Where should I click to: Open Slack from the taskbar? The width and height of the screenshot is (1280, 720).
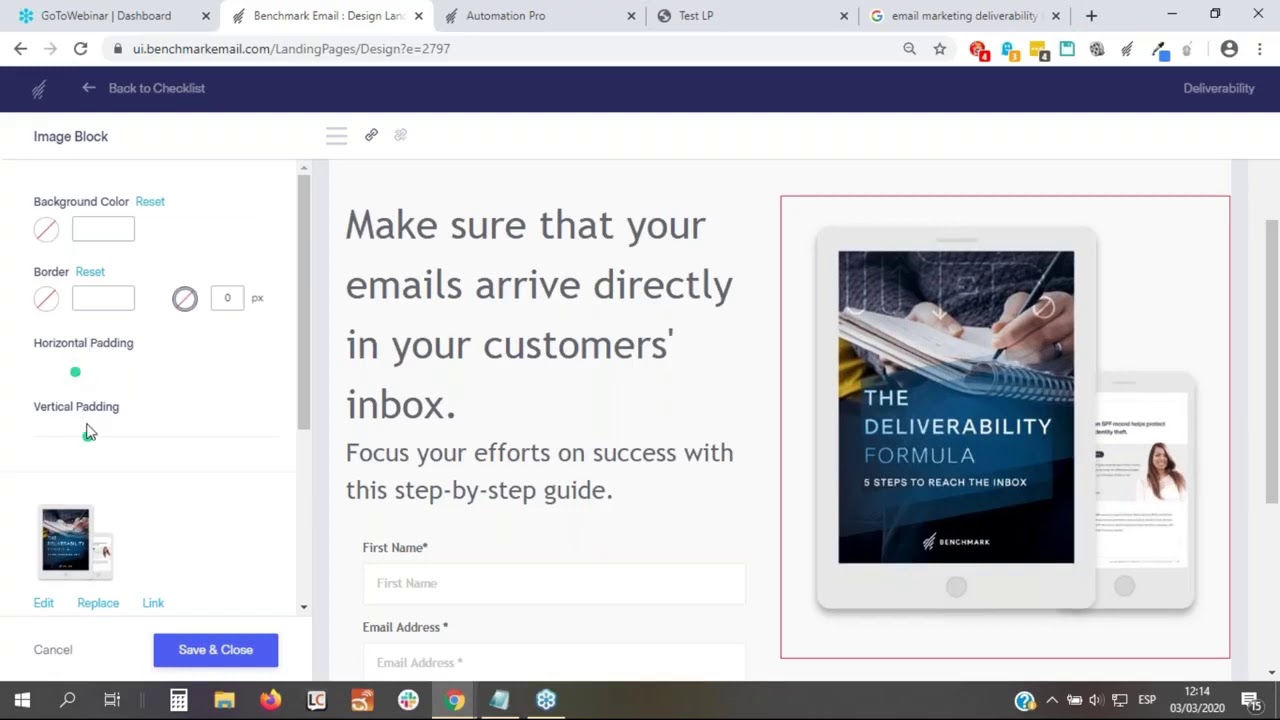point(408,700)
